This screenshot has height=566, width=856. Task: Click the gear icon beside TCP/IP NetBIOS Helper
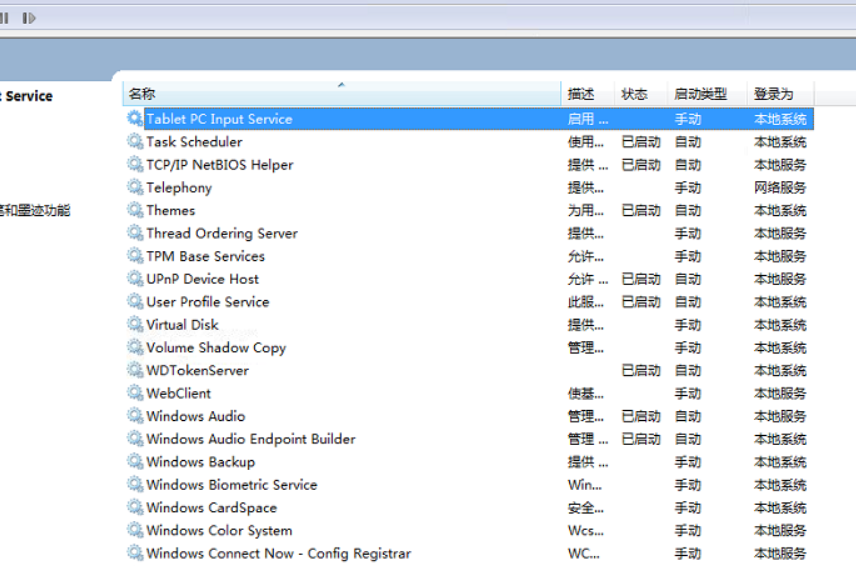135,164
